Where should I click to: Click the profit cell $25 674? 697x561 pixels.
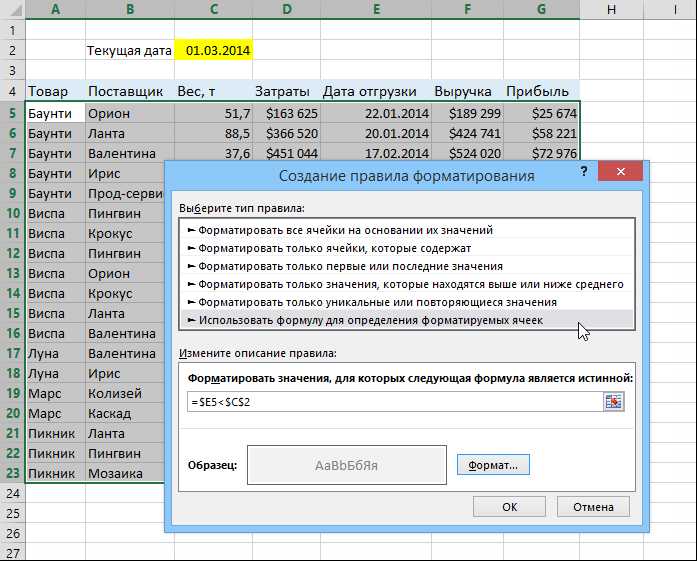(541, 113)
